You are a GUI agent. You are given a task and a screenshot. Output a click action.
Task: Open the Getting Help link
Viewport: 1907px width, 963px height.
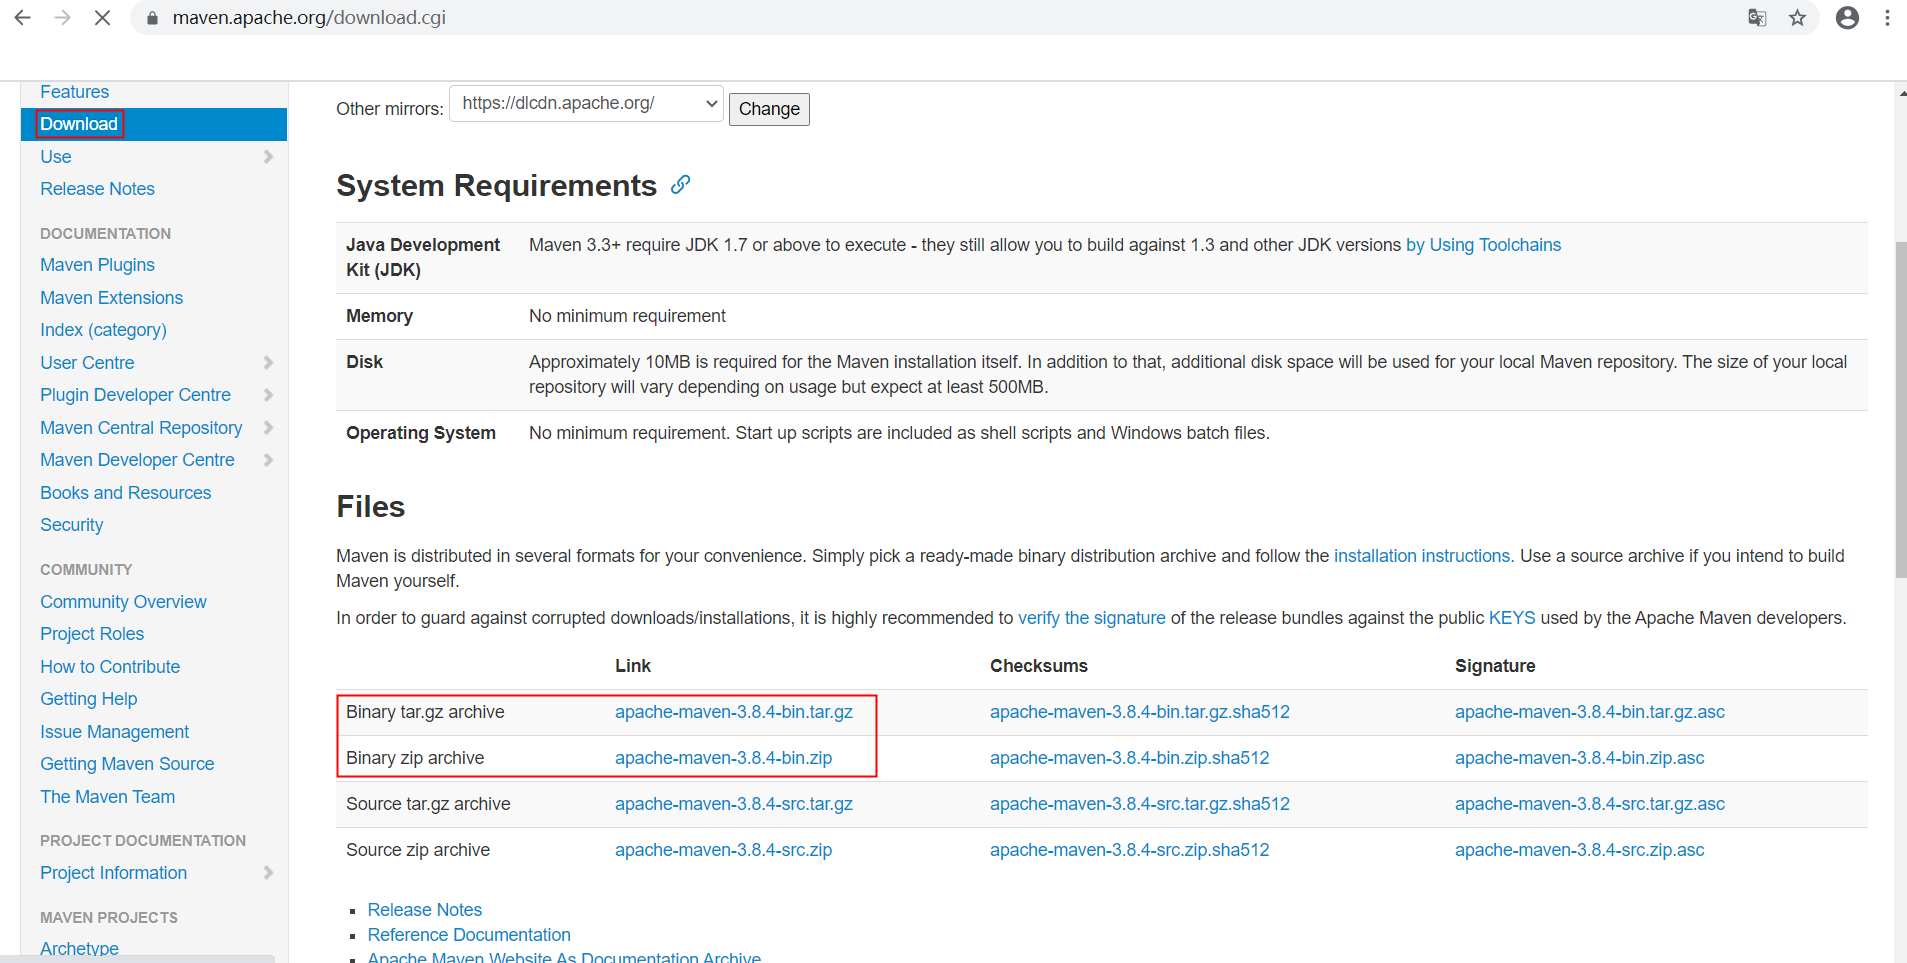pos(88,699)
